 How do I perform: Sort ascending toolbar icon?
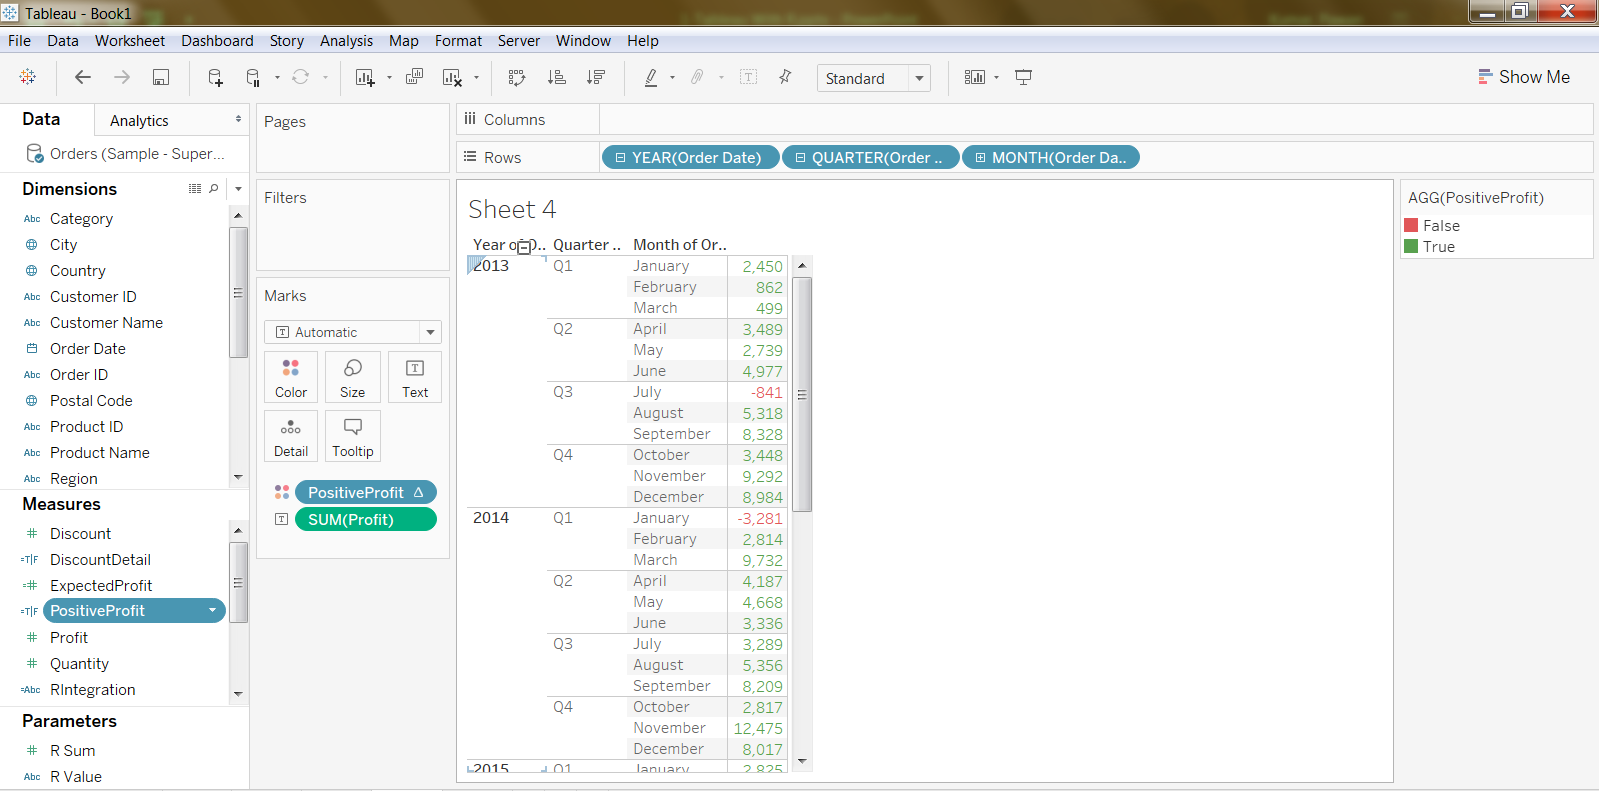coord(557,77)
